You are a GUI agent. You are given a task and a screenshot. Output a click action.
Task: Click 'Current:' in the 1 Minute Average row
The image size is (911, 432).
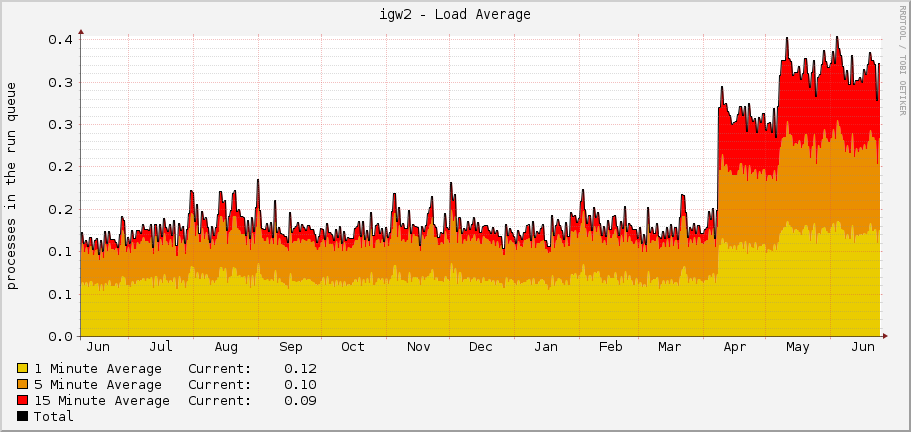[x=220, y=369]
